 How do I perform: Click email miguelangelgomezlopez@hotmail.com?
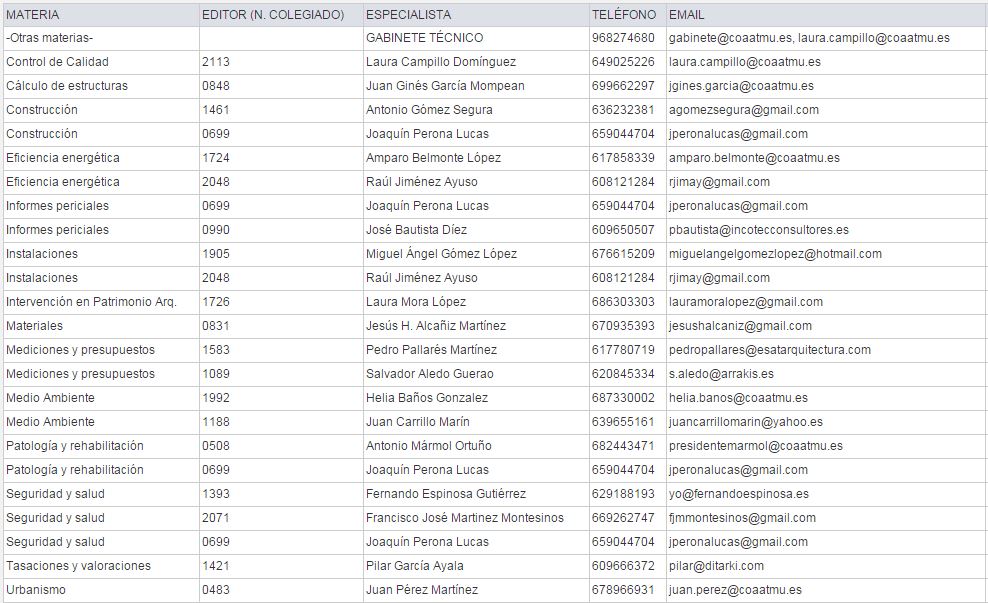(x=775, y=254)
